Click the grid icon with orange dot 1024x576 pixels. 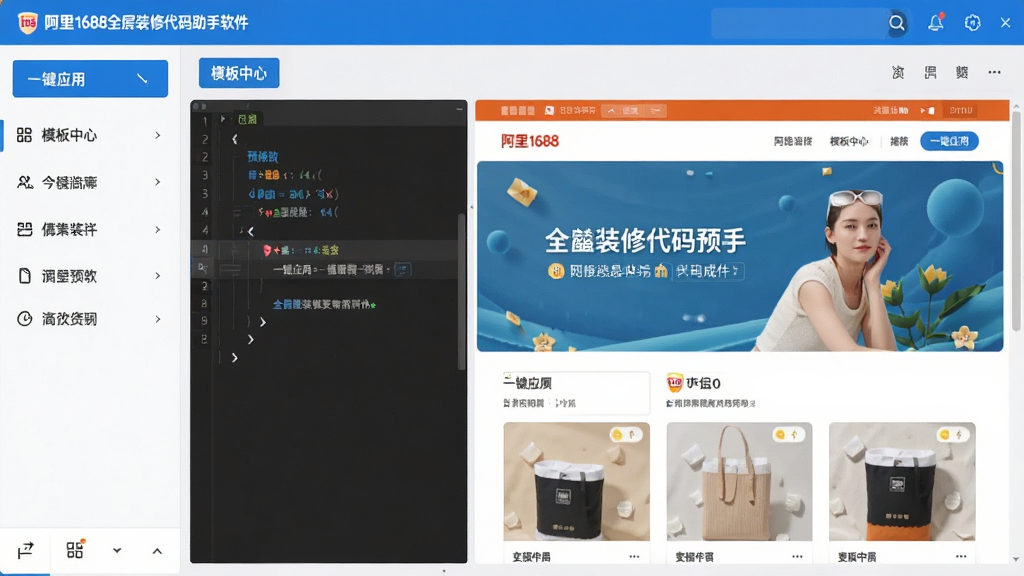click(75, 549)
